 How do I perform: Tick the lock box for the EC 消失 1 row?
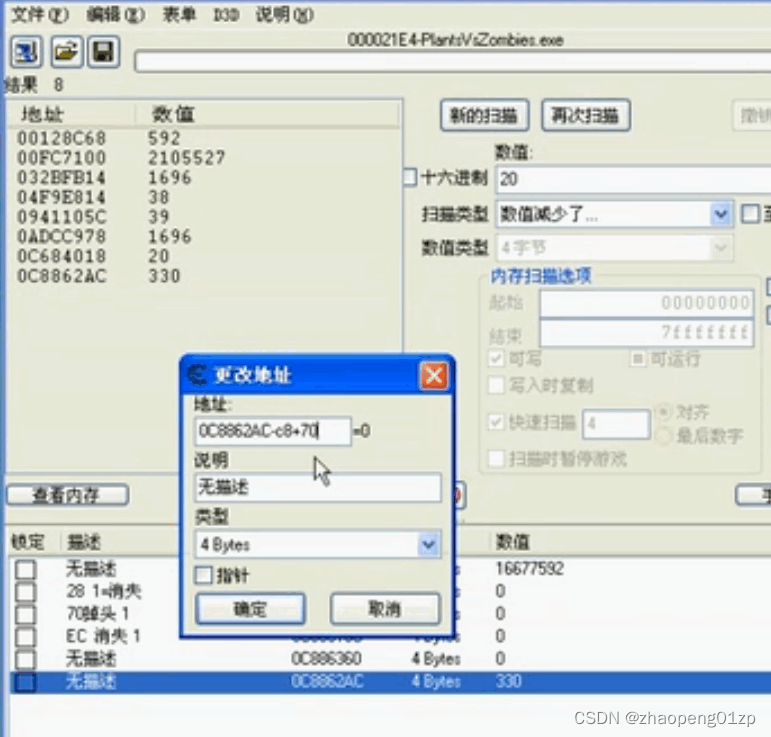click(x=26, y=637)
